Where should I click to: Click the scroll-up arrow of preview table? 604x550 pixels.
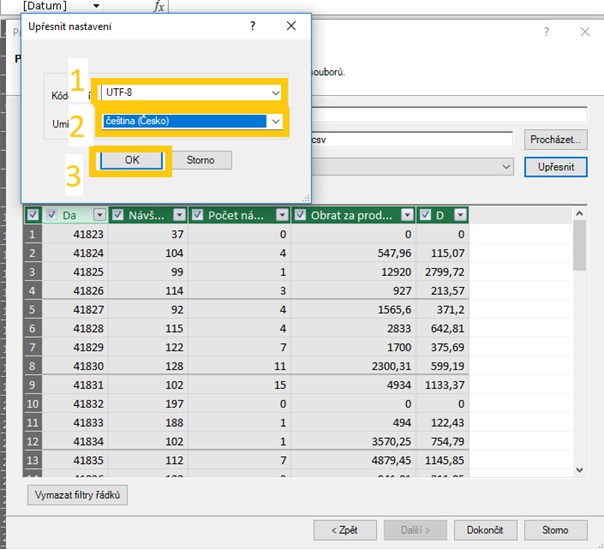(579, 213)
